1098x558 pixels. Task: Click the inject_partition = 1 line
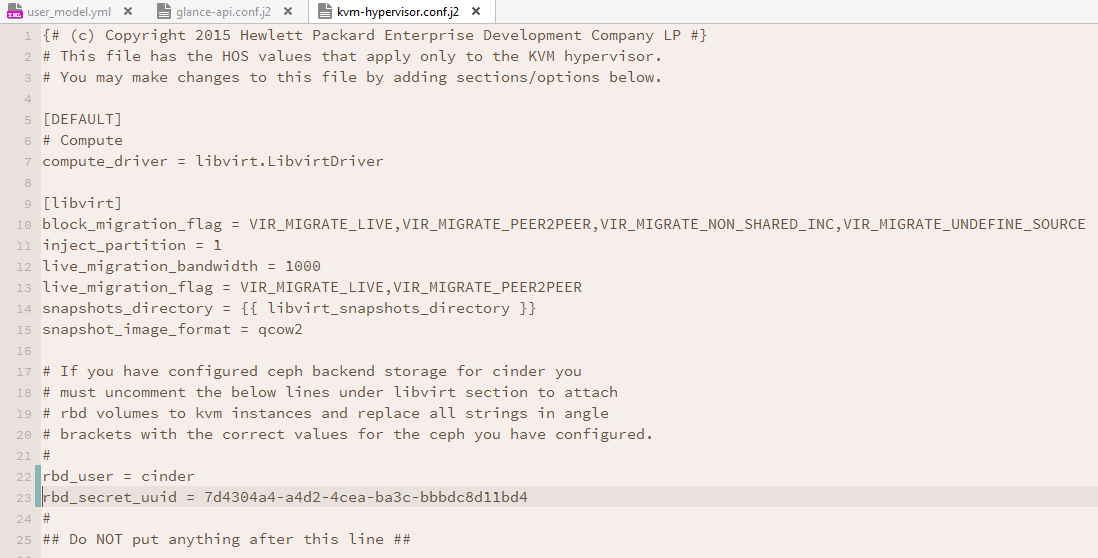(132, 245)
